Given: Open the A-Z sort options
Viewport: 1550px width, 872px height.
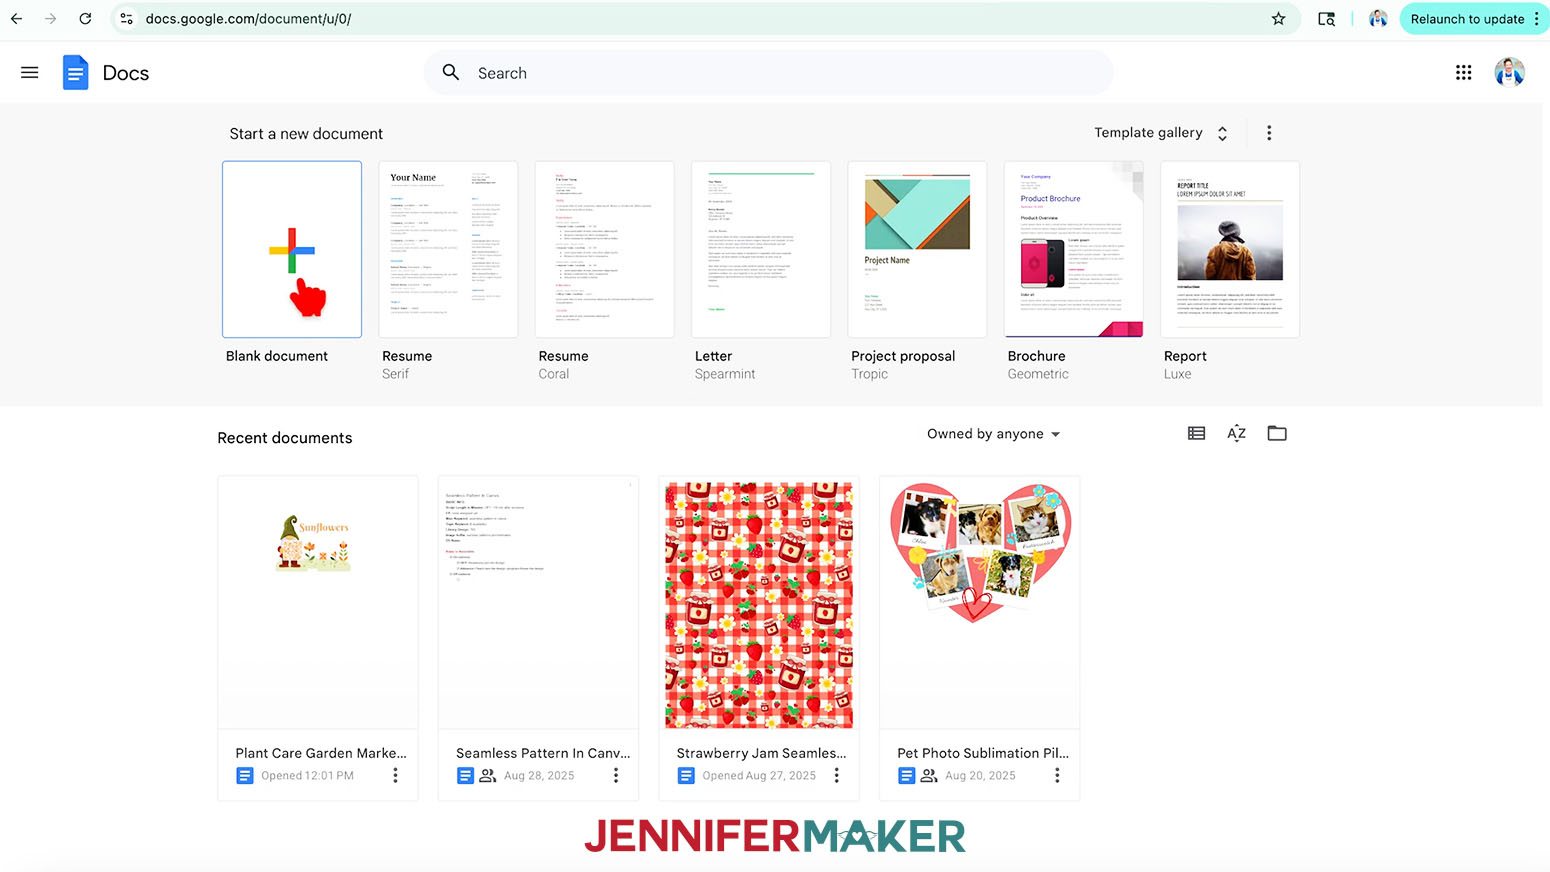Looking at the screenshot, I should [1236, 433].
